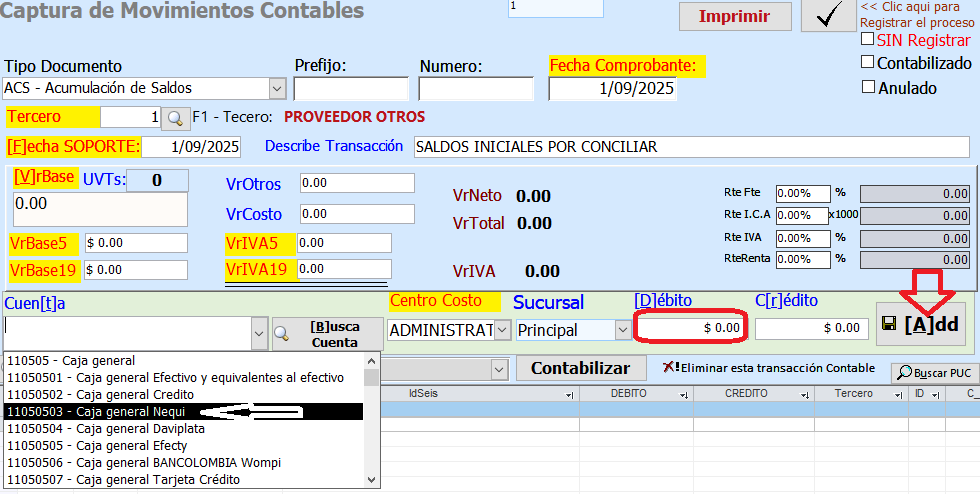Open the Centro Costo dropdown

coord(502,329)
